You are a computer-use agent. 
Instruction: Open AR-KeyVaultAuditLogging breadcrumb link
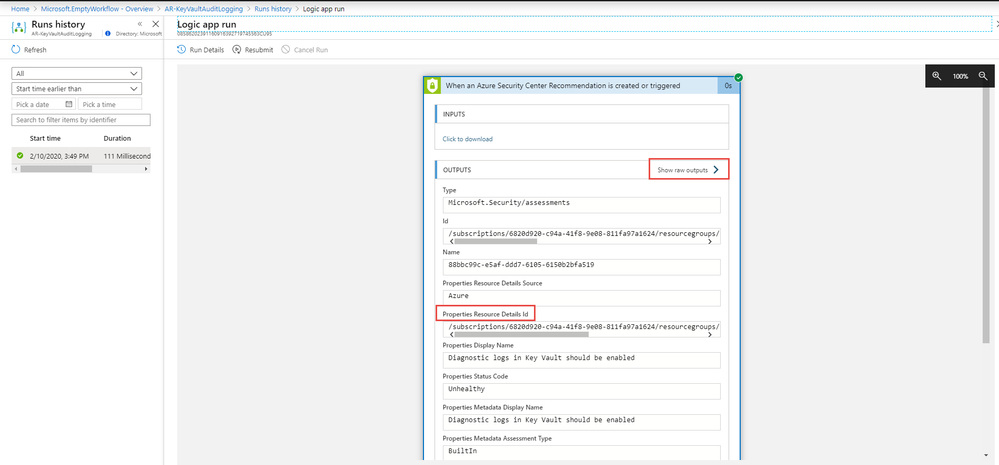click(x=203, y=9)
